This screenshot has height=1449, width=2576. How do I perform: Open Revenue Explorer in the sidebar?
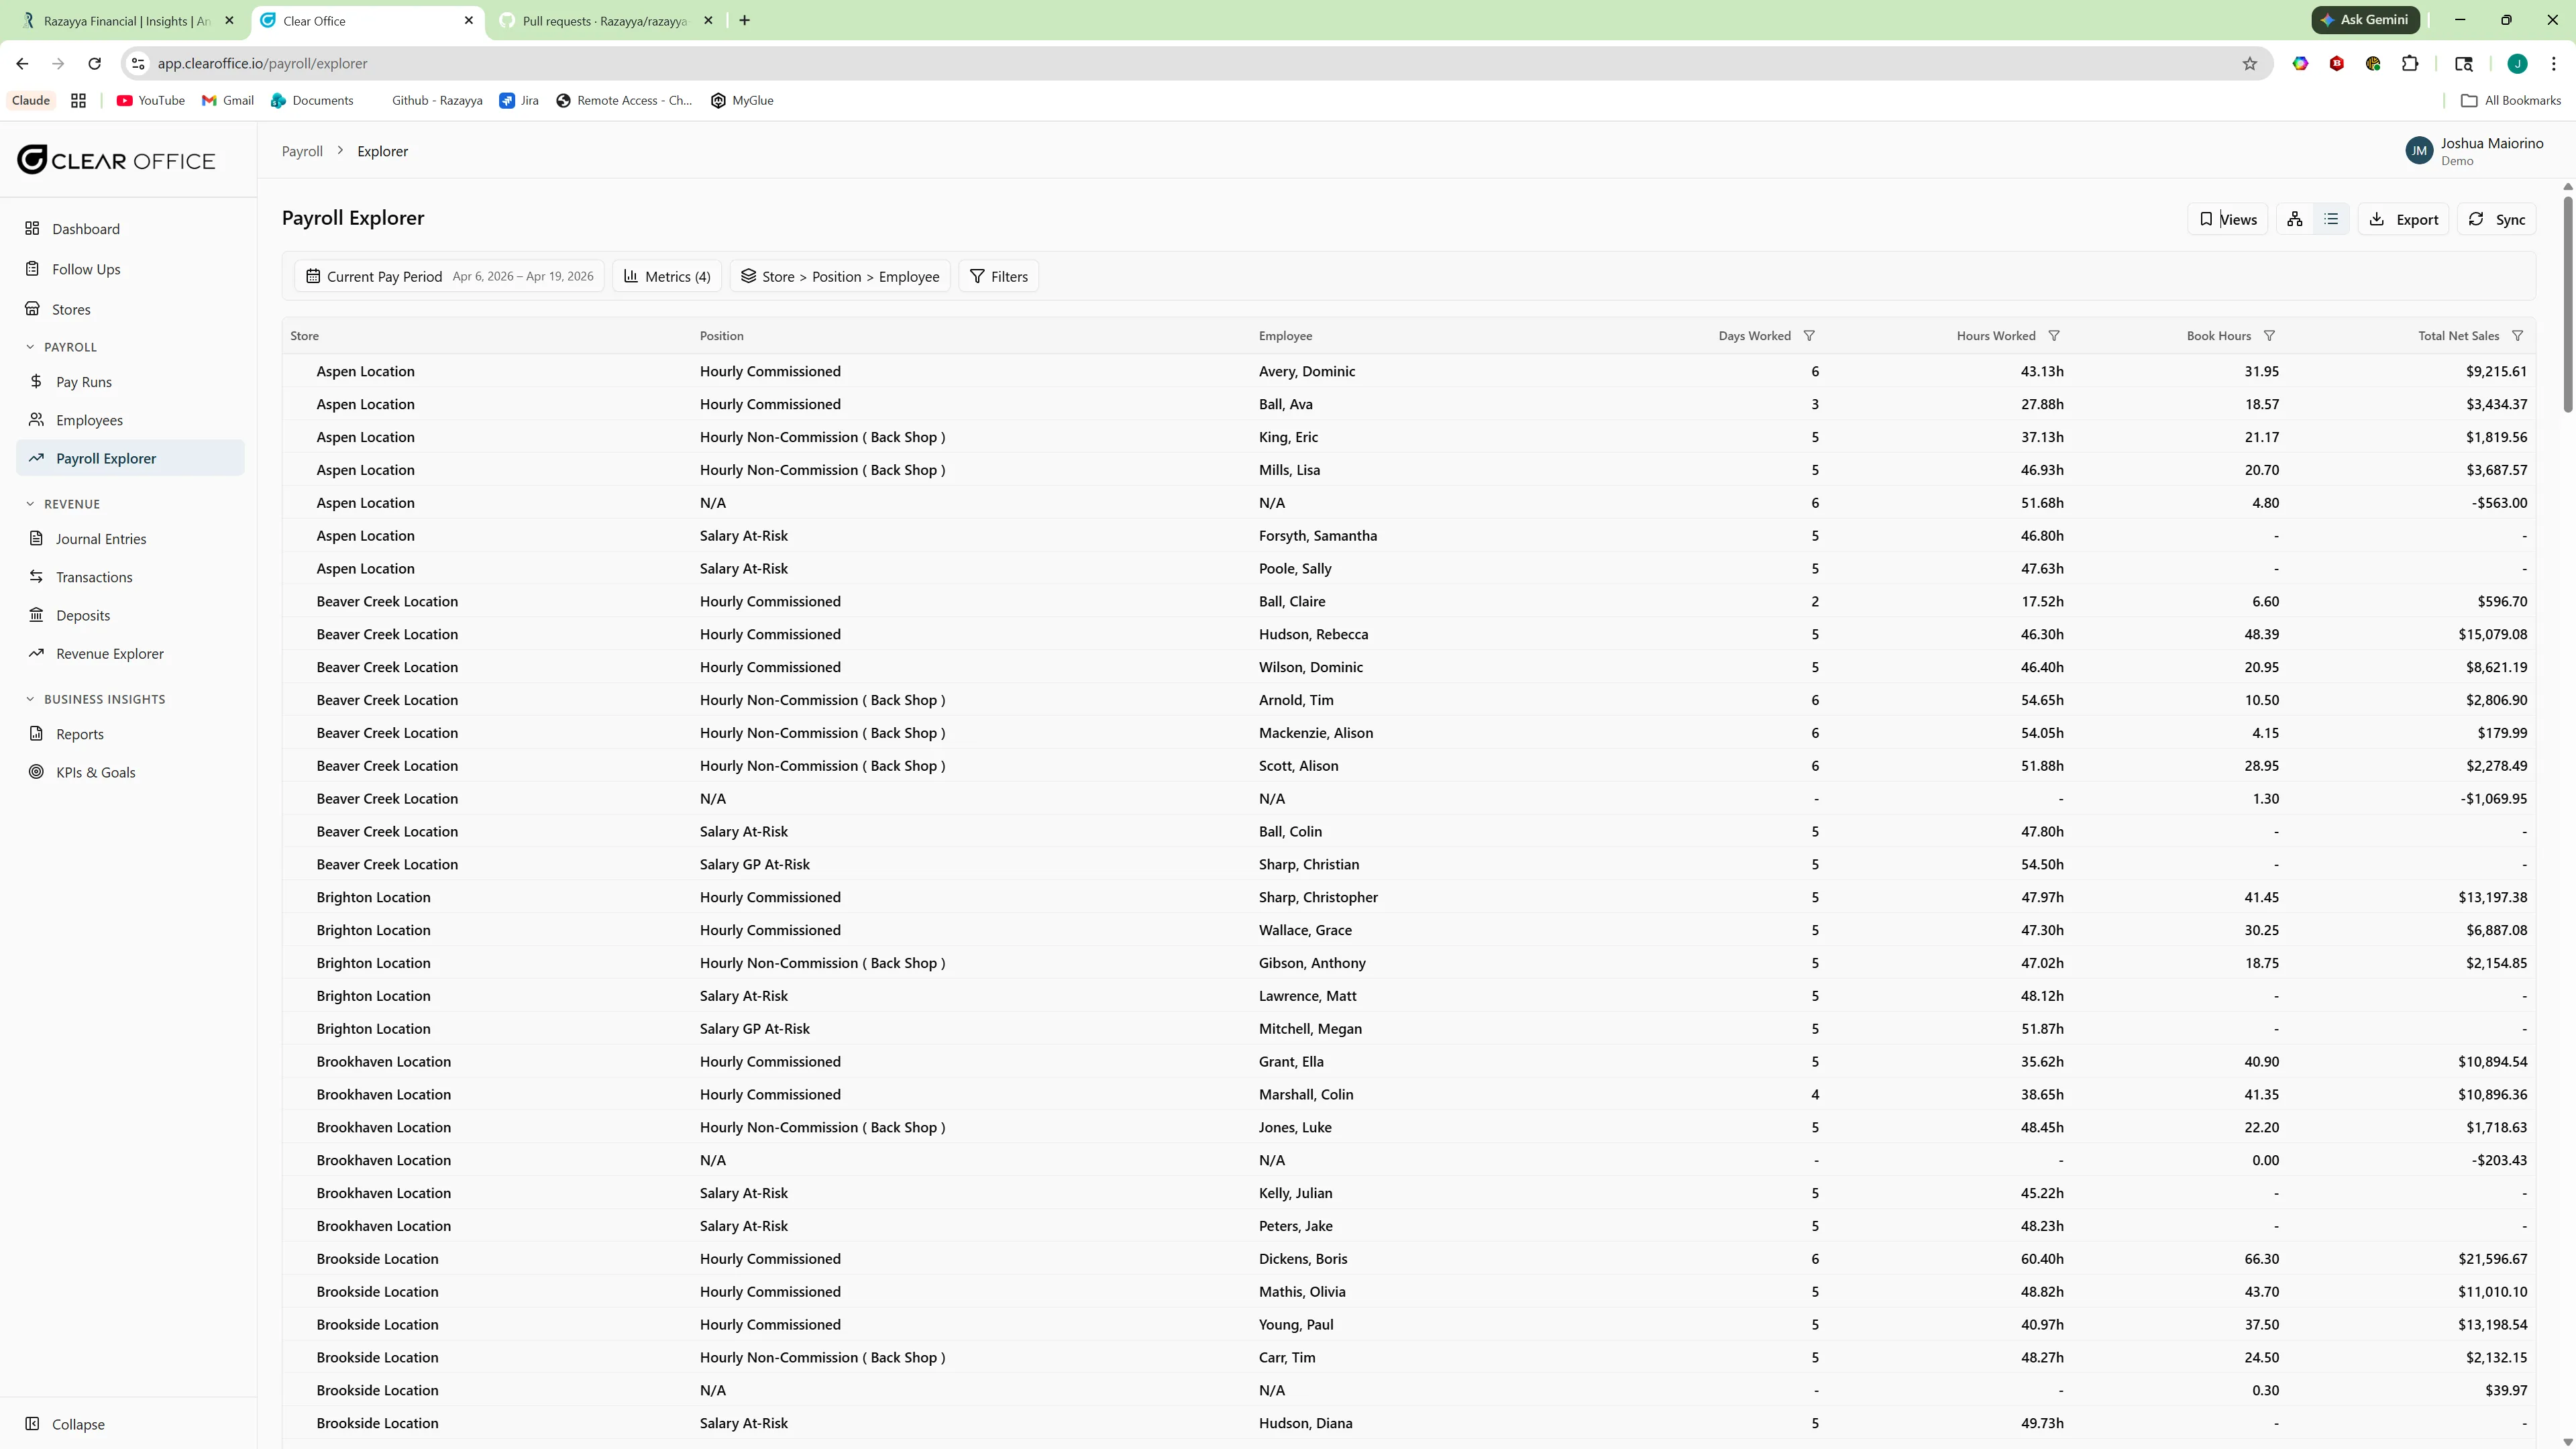click(x=109, y=654)
